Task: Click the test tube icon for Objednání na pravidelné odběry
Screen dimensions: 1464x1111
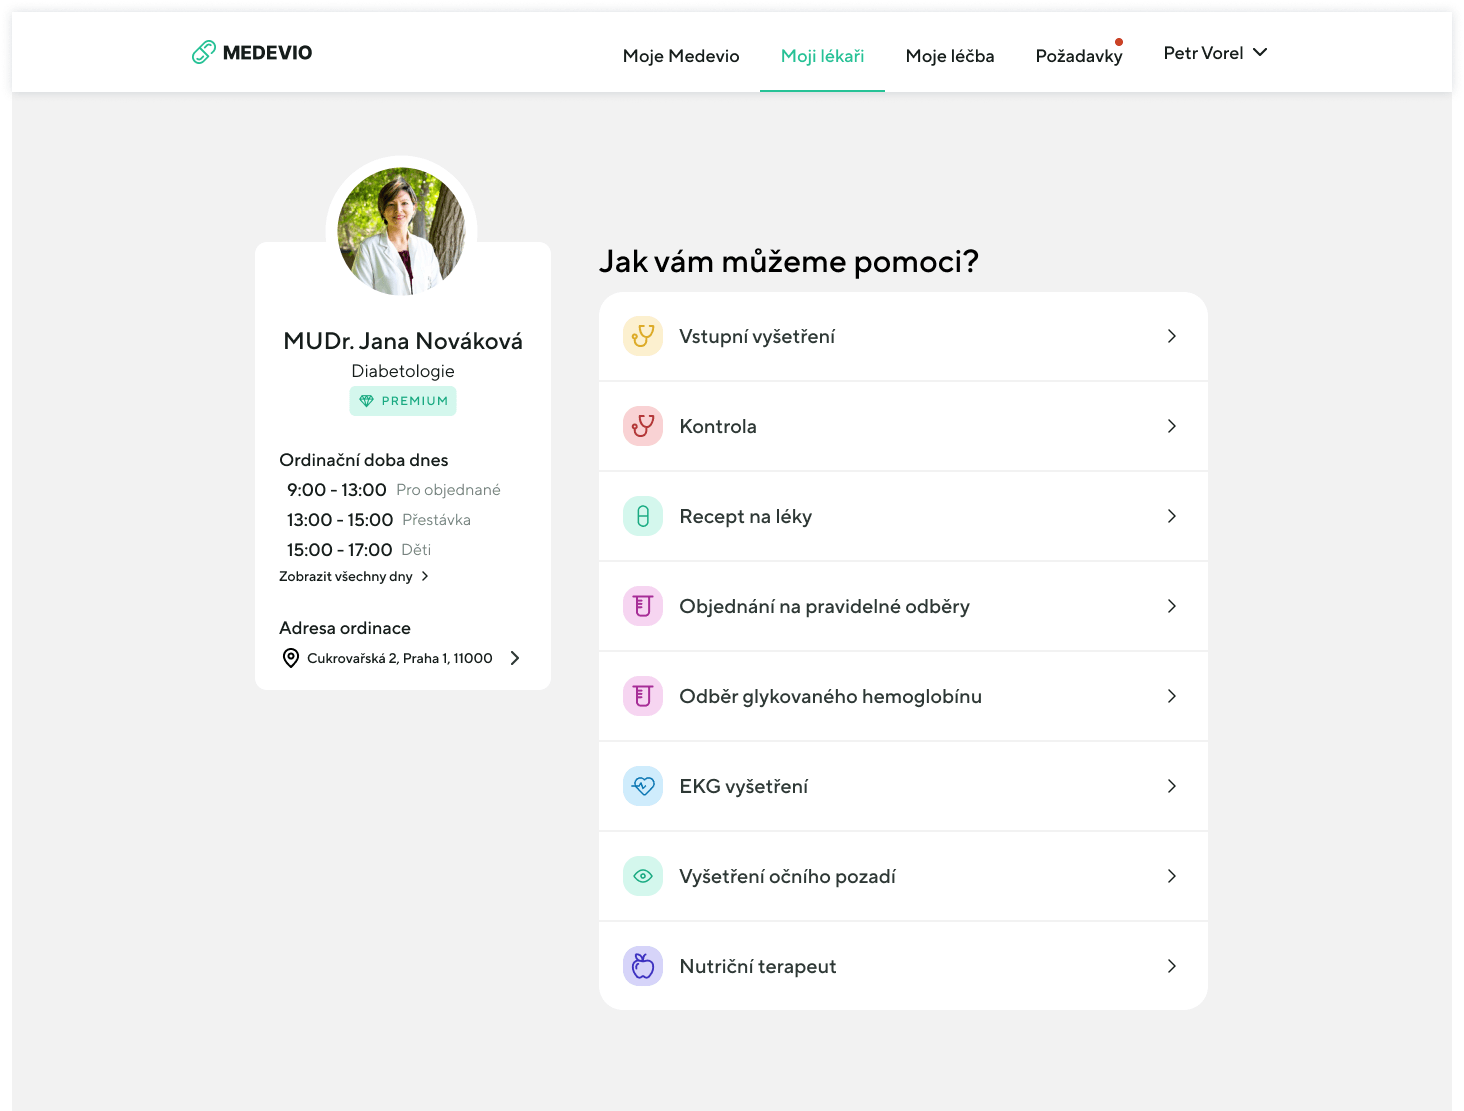Action: pos(643,606)
